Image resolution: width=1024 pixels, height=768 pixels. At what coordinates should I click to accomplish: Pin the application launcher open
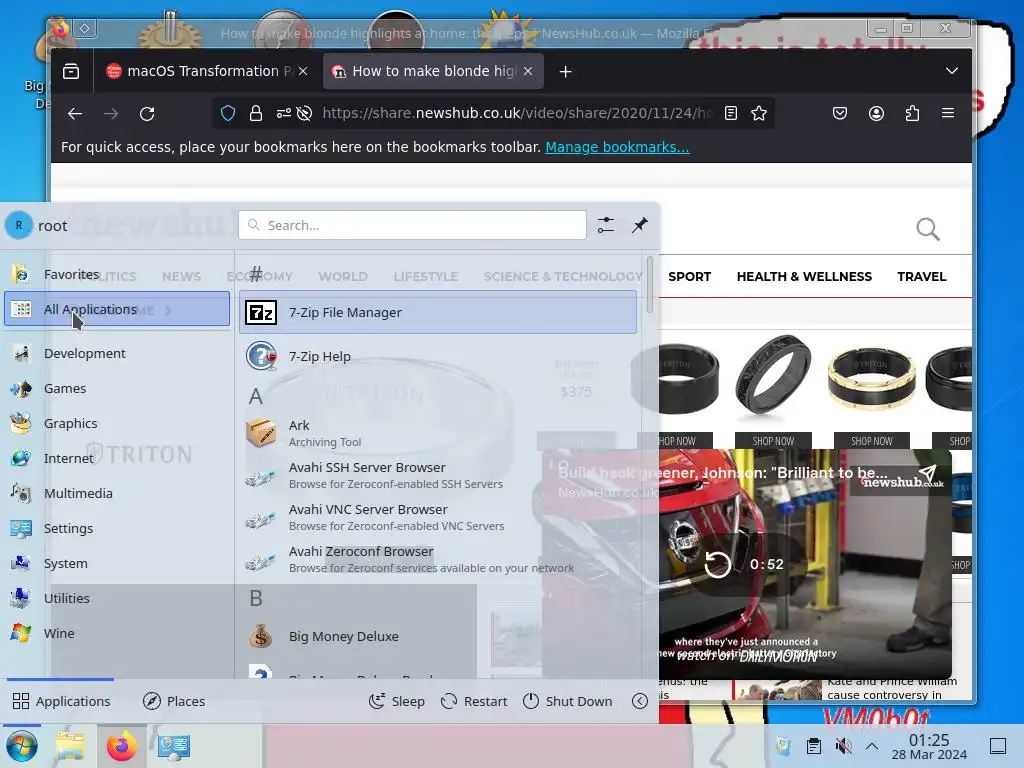640,225
